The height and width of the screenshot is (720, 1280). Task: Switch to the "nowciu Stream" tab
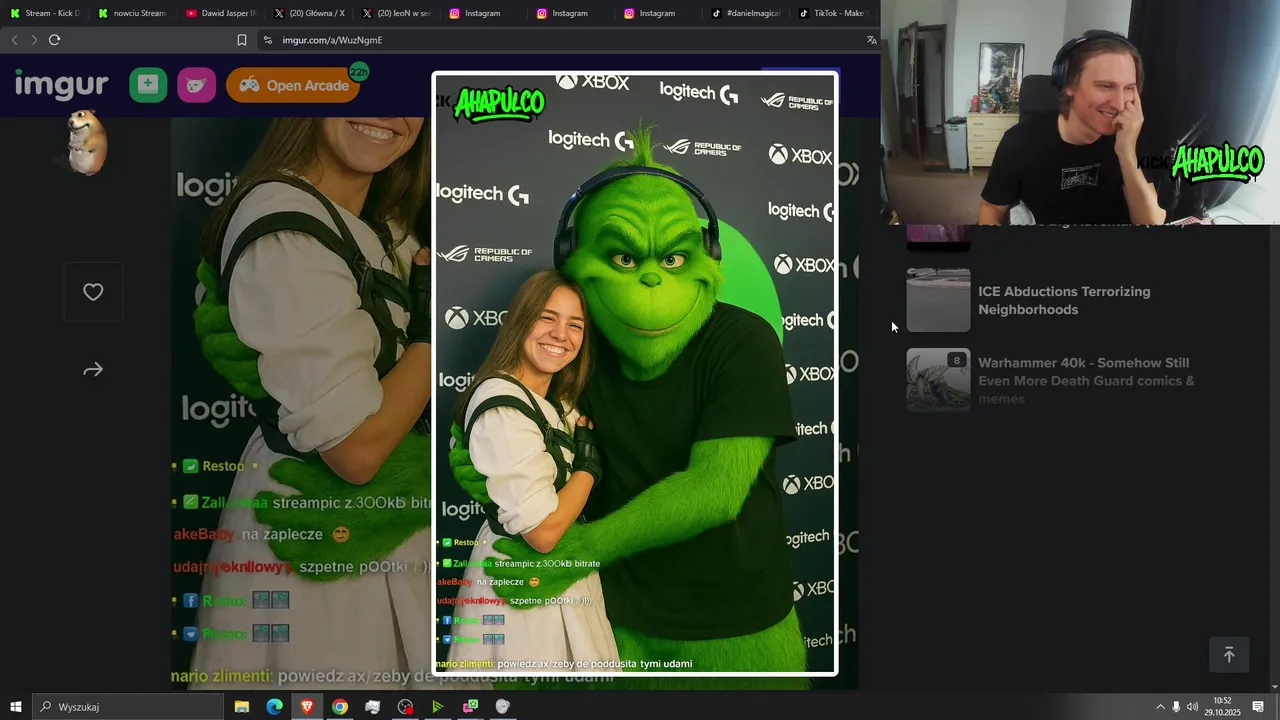[132, 13]
